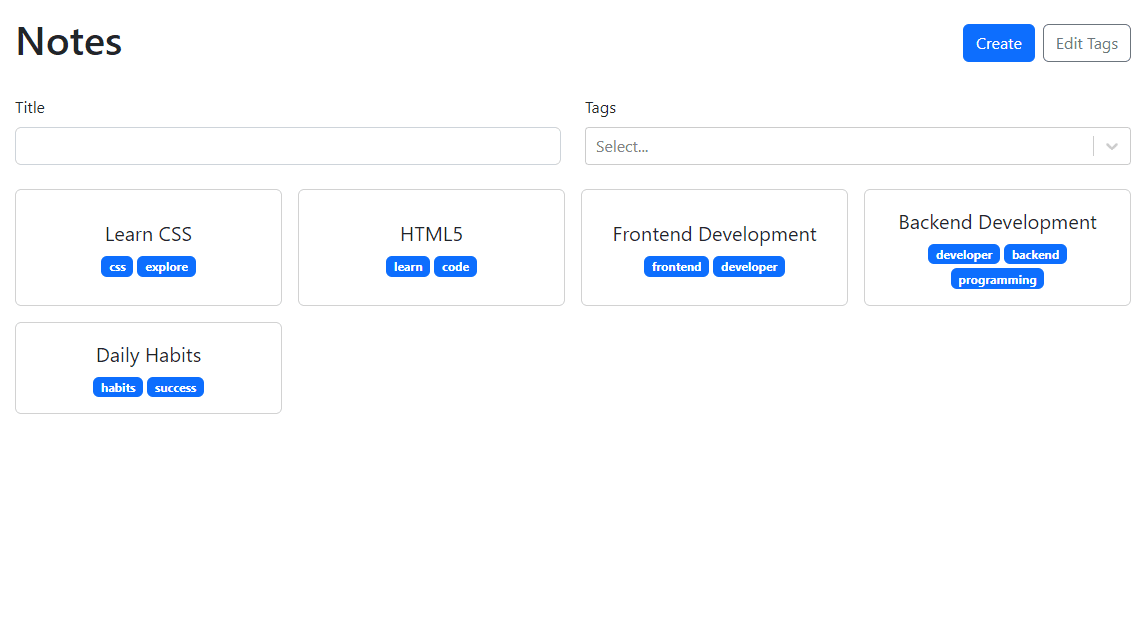Click the backend tag badge
The height and width of the screenshot is (643, 1143).
(1035, 255)
